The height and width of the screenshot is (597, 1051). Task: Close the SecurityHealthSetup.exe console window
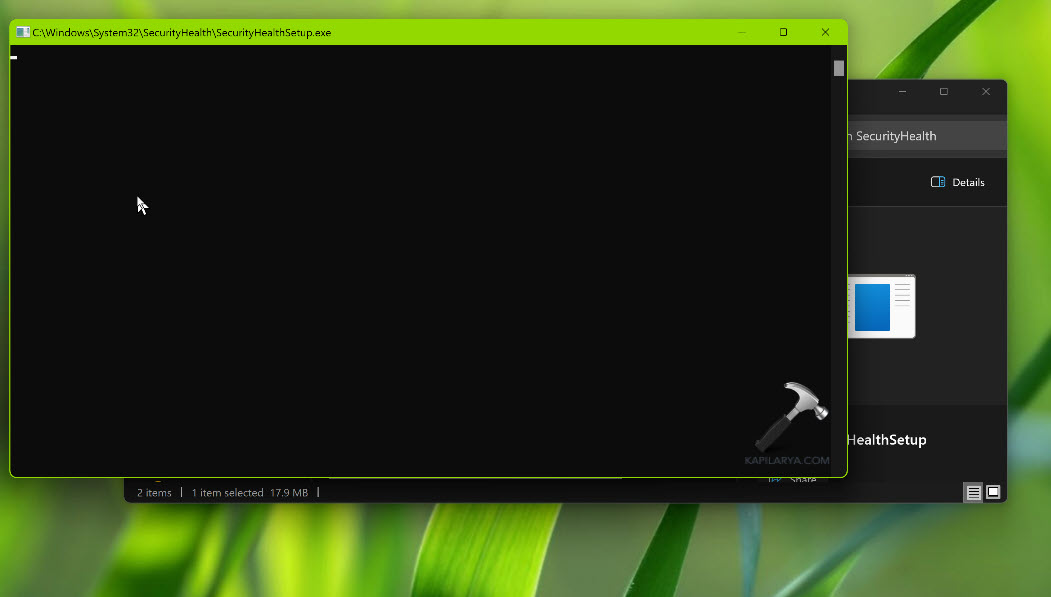[x=825, y=32]
